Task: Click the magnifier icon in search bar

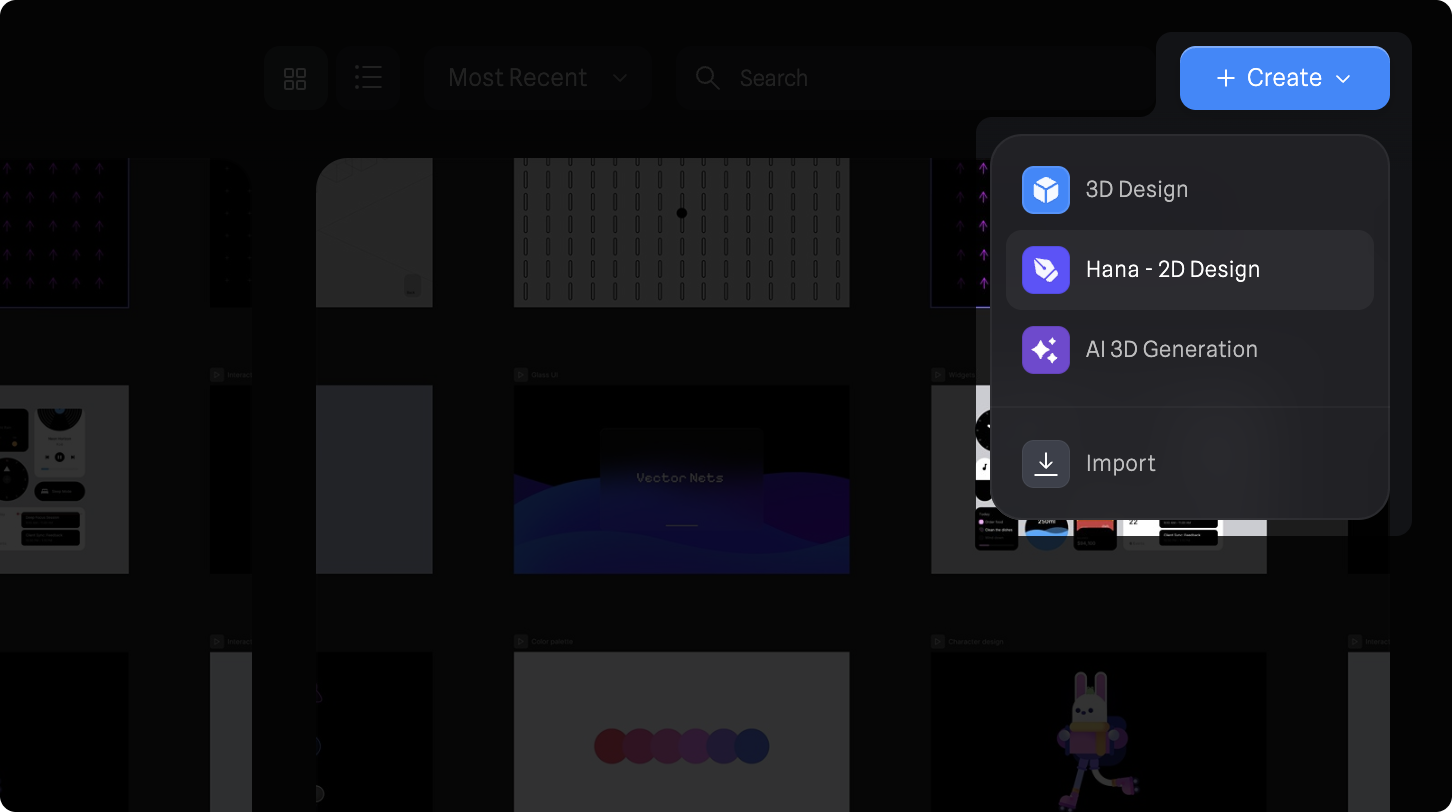Action: point(707,78)
